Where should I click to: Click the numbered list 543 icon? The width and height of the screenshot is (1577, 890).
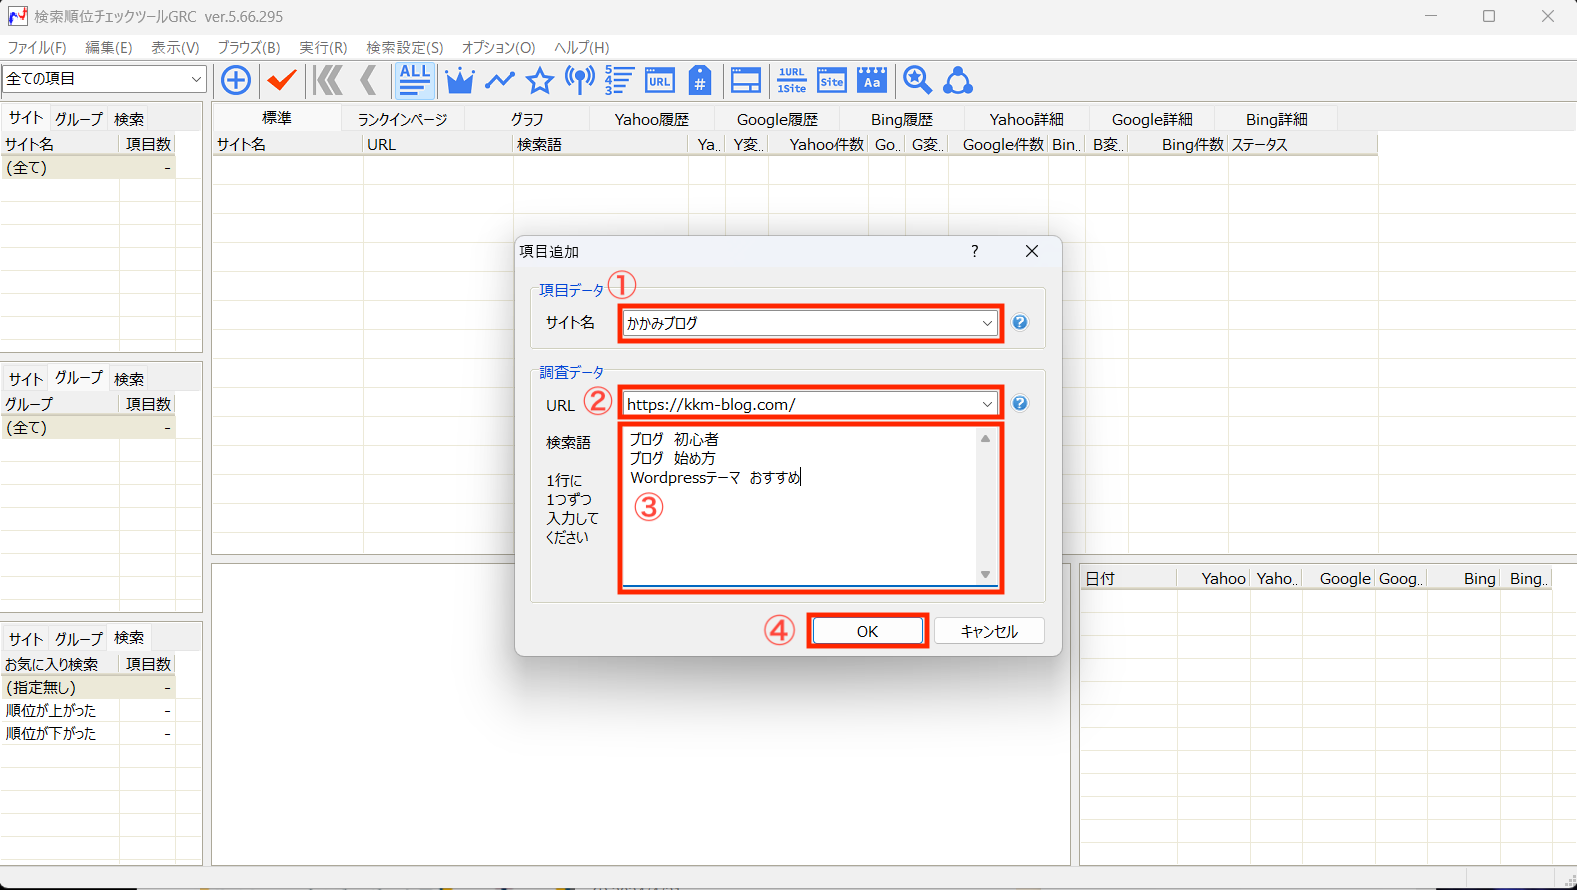coord(619,80)
